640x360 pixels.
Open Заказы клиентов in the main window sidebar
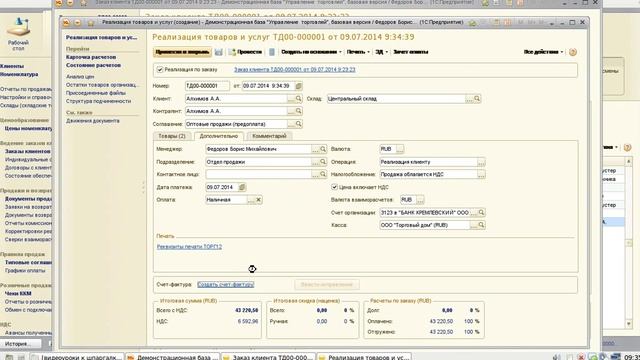click(27, 151)
